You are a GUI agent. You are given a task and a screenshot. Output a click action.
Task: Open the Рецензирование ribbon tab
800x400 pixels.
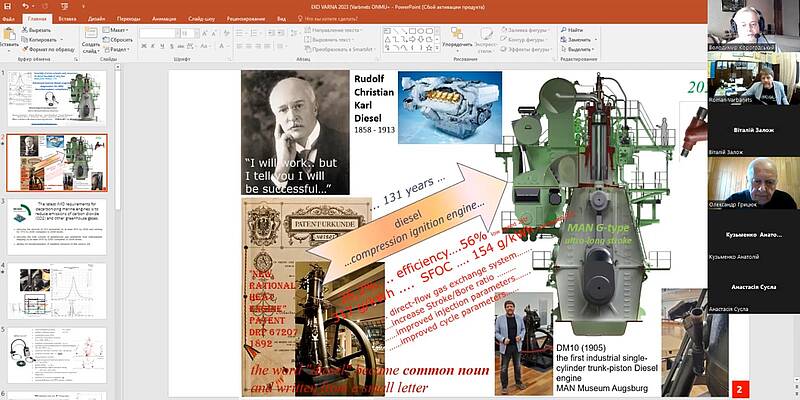point(246,19)
